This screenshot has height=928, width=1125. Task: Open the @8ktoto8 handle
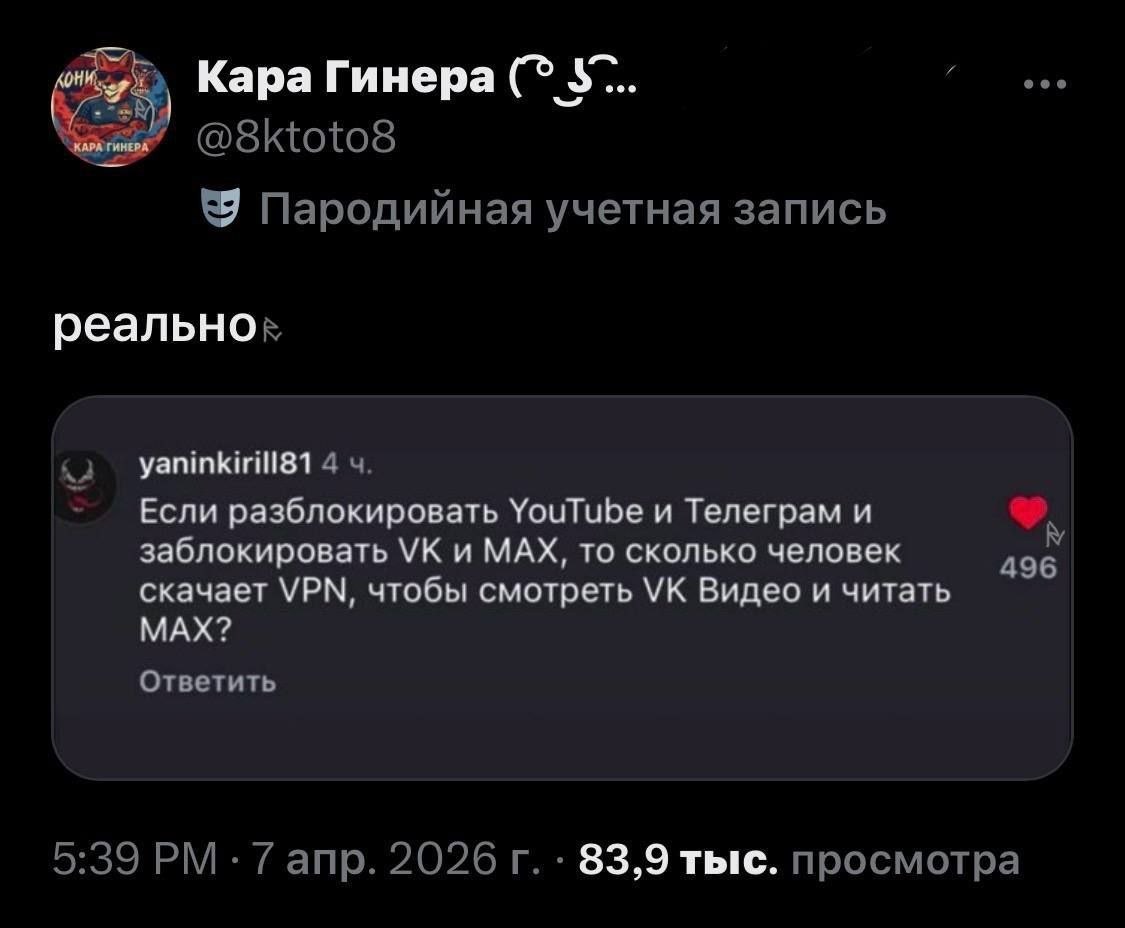click(297, 137)
